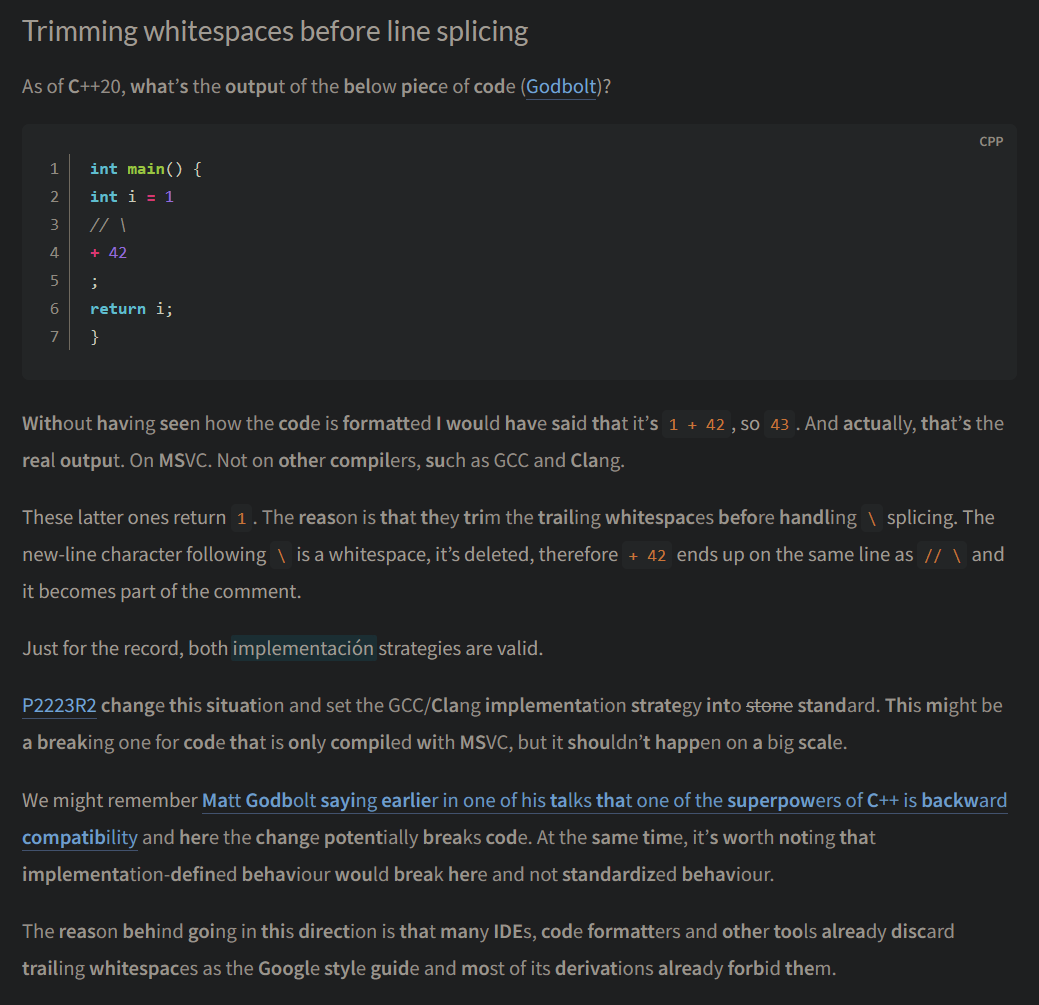Click the inline code snippet "43"
Screen dimensions: 1039x1005
click(780, 424)
